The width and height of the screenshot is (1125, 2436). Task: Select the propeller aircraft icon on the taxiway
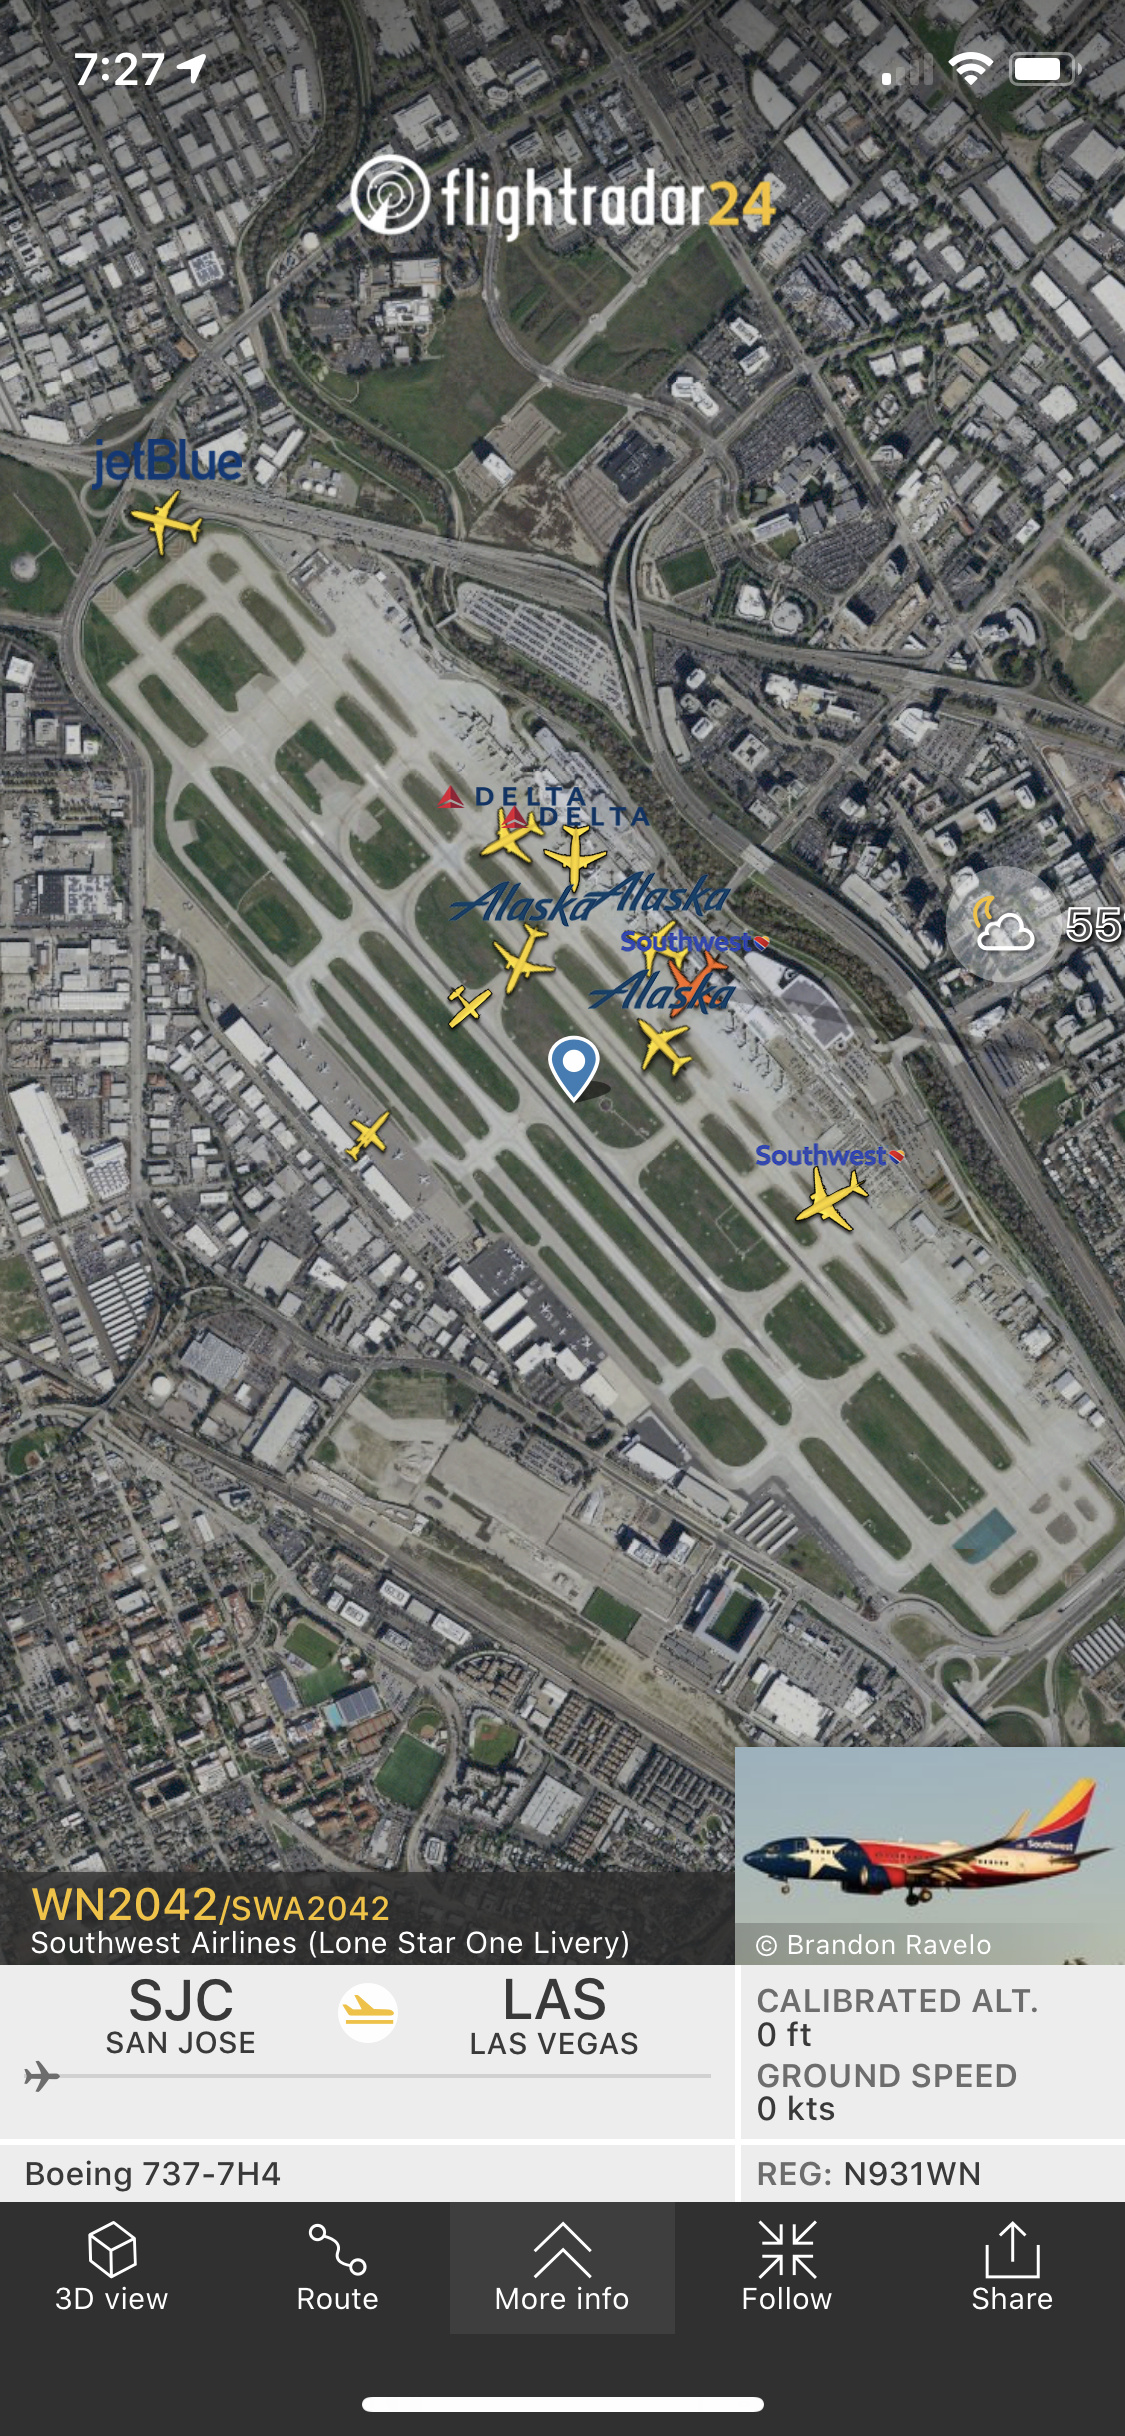(468, 1005)
